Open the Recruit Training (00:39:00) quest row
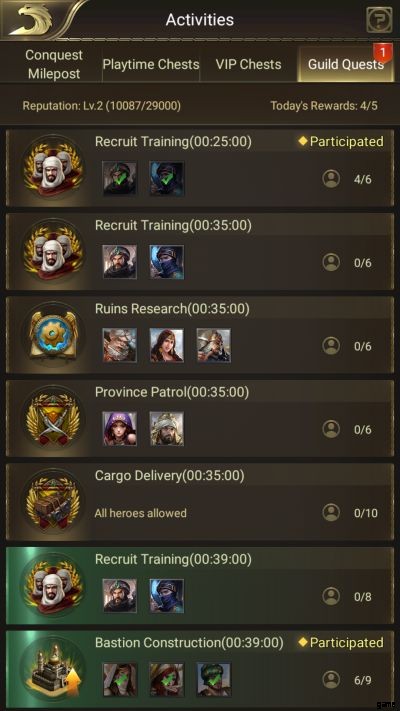 coord(200,586)
